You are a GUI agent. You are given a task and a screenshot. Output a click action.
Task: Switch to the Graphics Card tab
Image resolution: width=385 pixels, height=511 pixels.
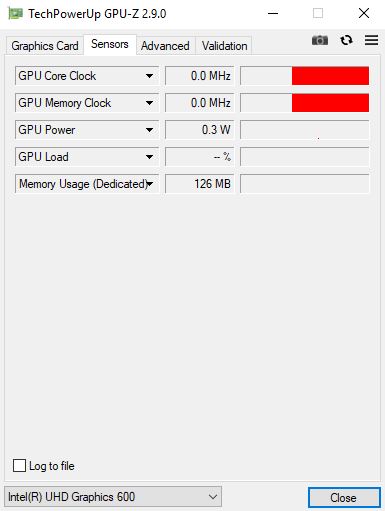(x=45, y=46)
